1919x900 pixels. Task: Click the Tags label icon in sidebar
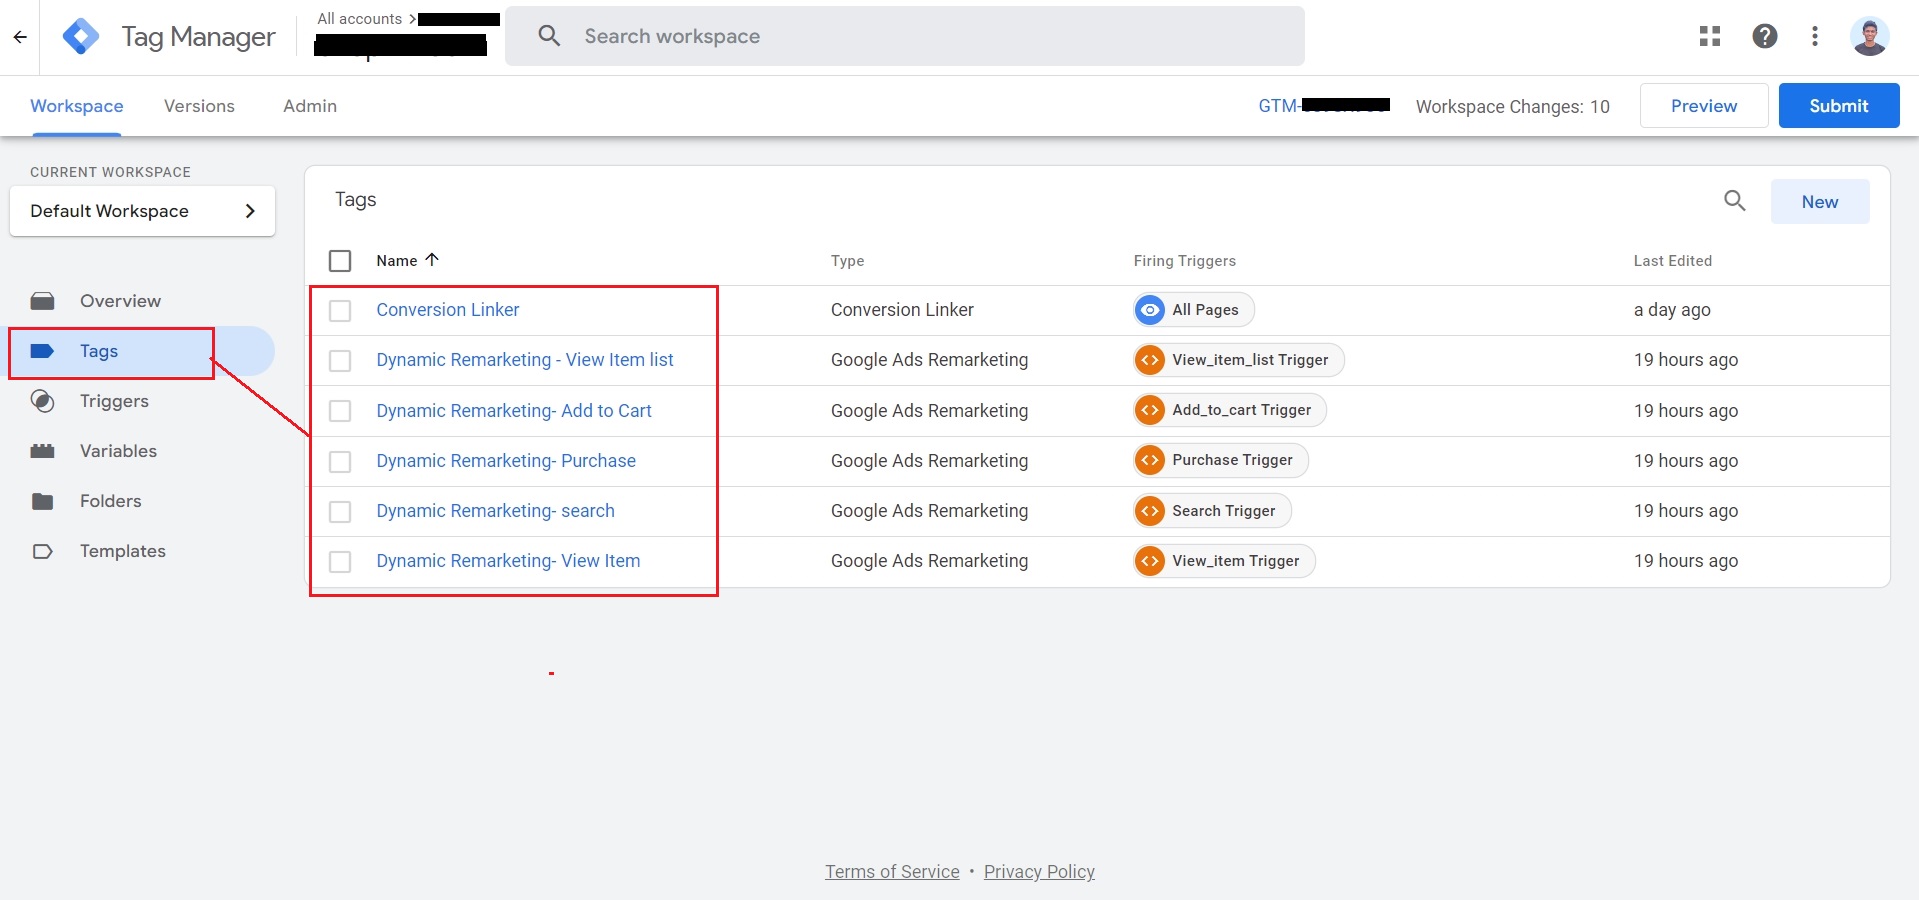click(43, 351)
